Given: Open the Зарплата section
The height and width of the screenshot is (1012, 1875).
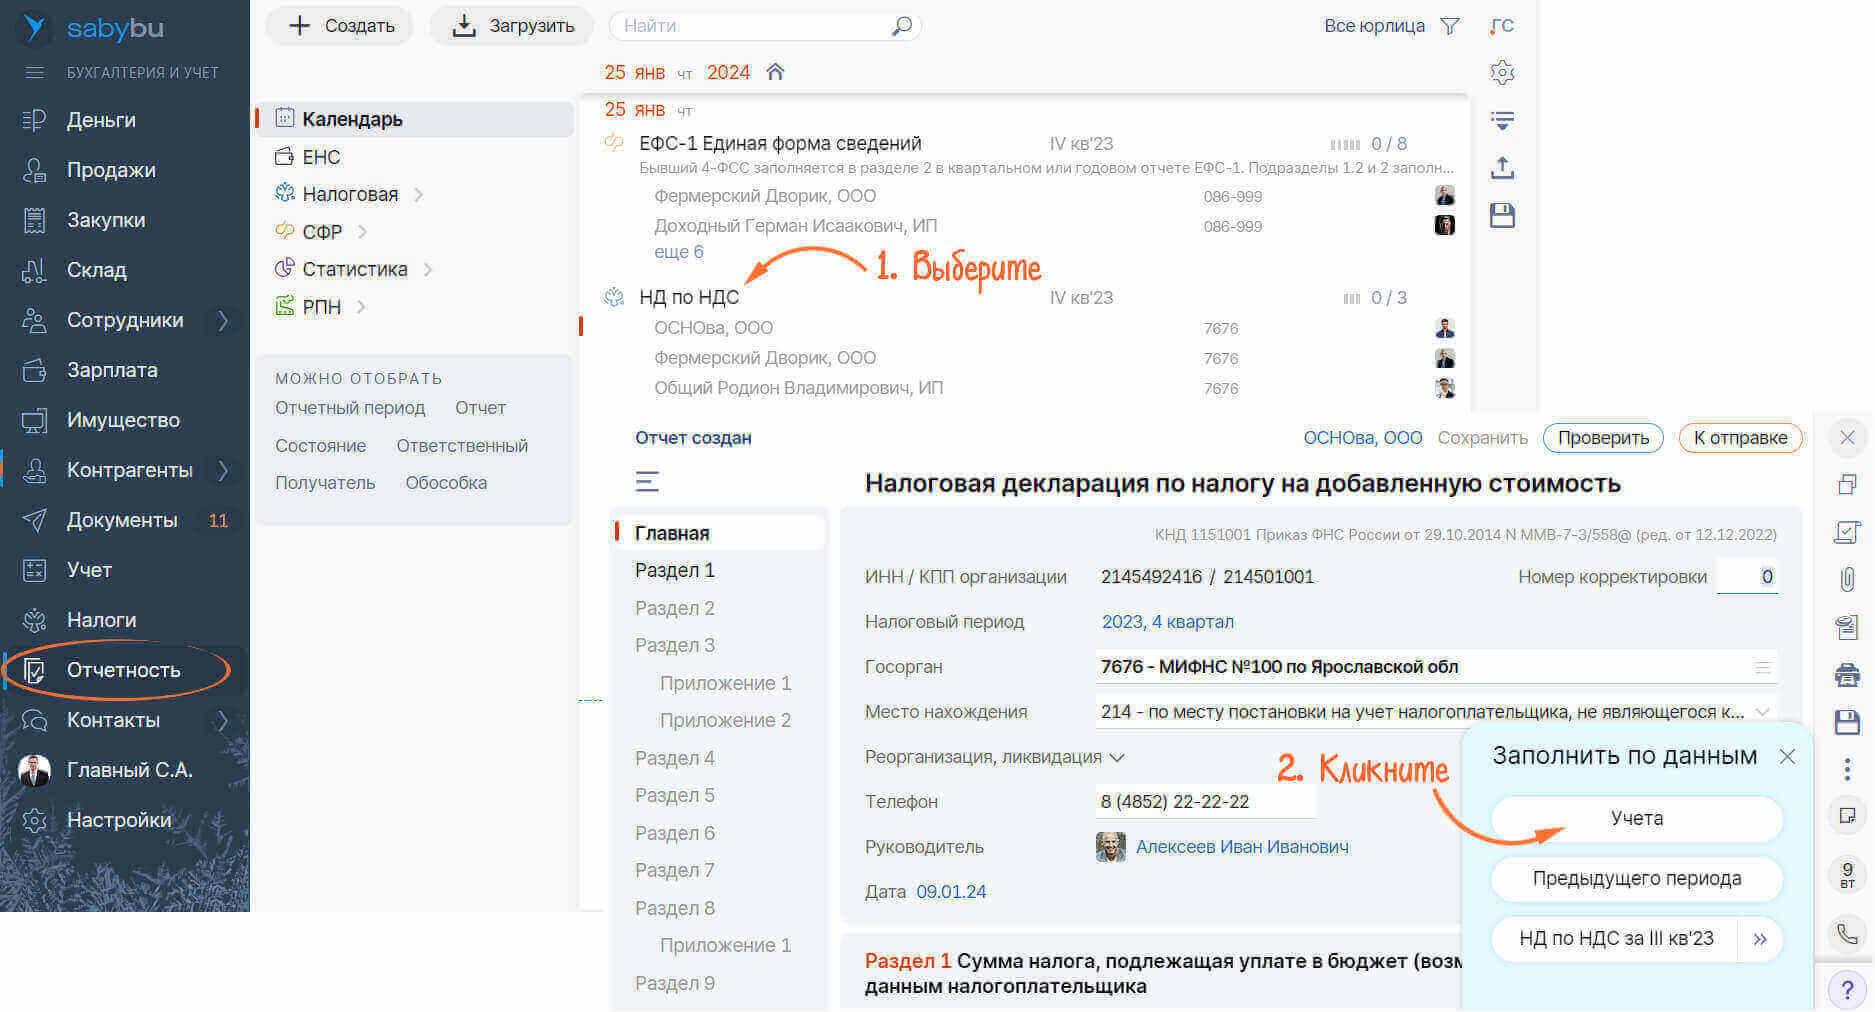Looking at the screenshot, I should click(112, 370).
